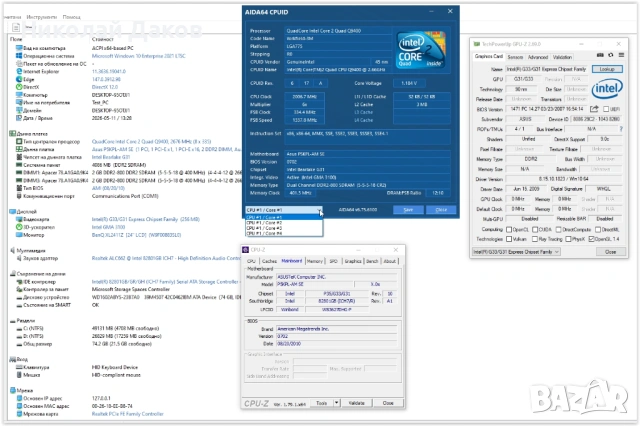Click the Intel Core 2 Quad logo in CPUID
This screenshot has height=426, width=640.
coord(421,50)
